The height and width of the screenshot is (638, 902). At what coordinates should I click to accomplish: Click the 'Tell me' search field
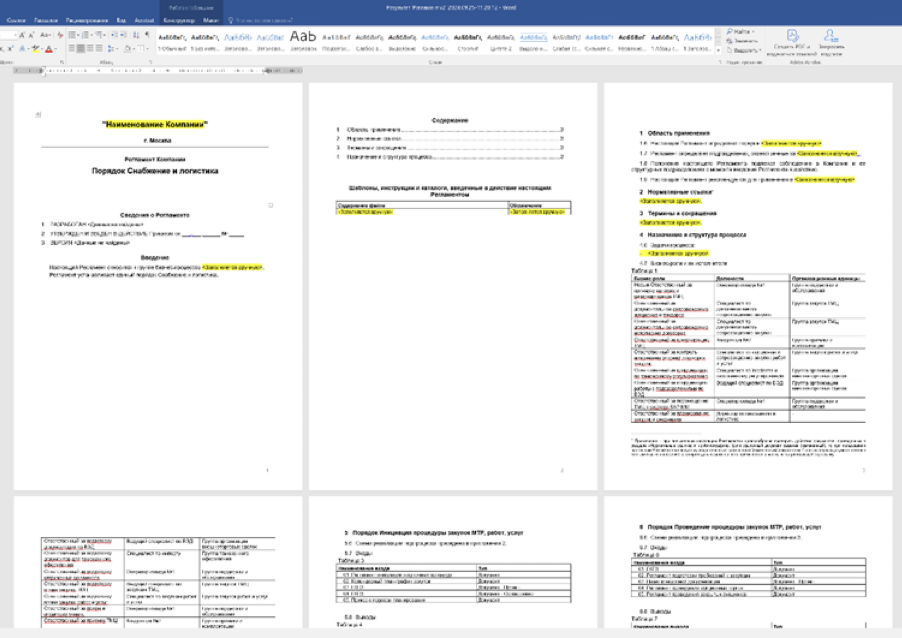265,20
